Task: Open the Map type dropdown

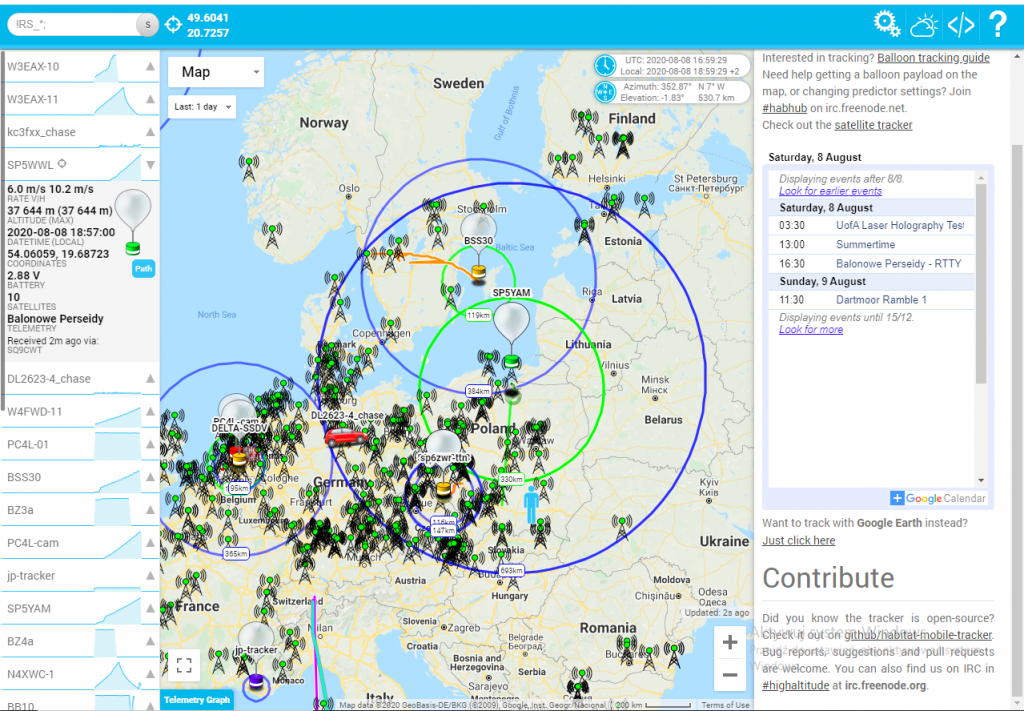Action: pyautogui.click(x=216, y=72)
